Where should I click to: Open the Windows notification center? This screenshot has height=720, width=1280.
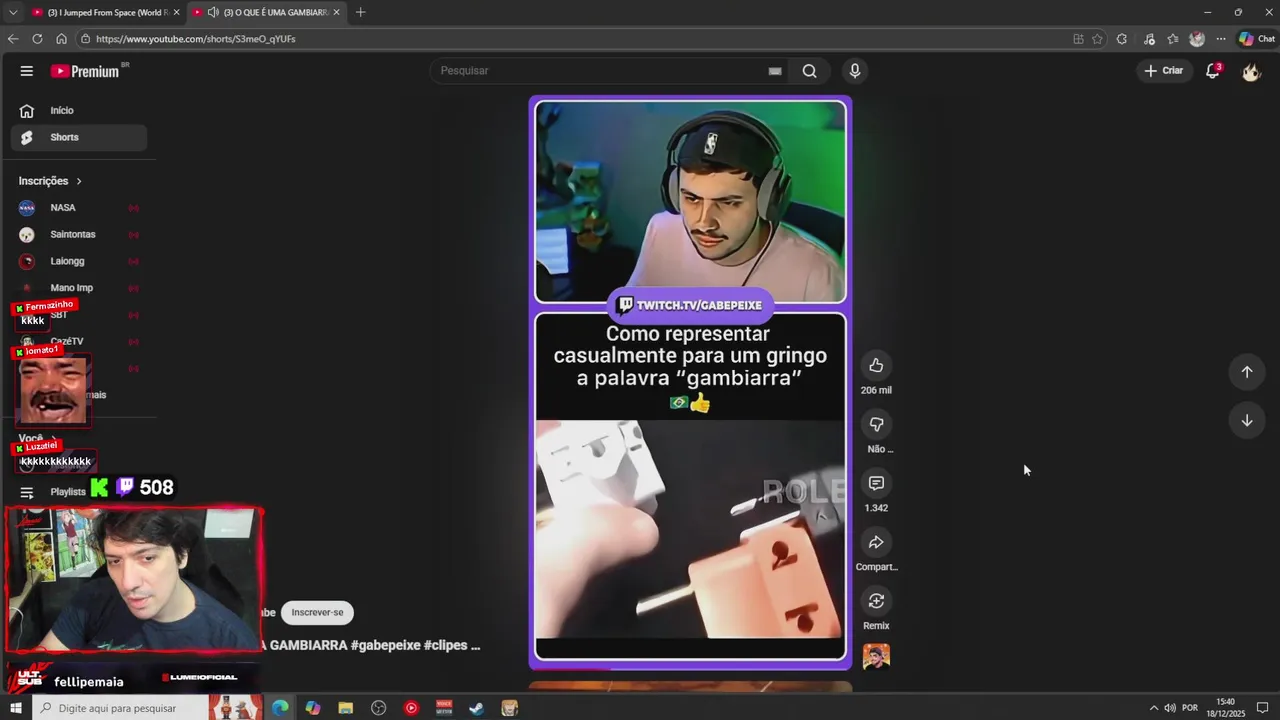click(1263, 708)
